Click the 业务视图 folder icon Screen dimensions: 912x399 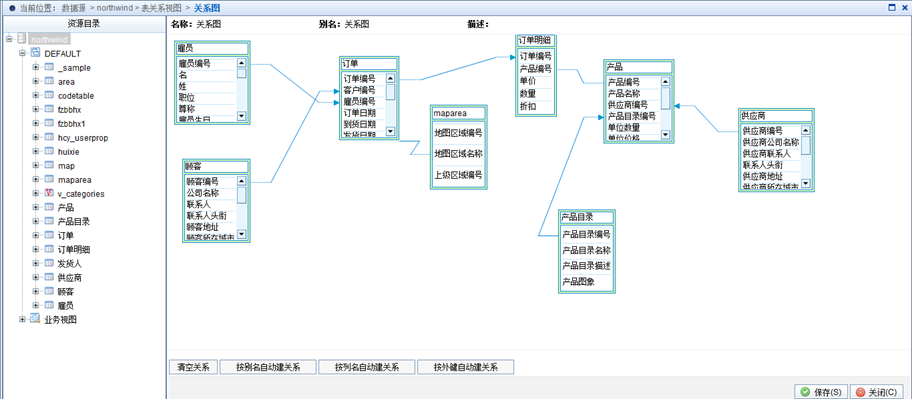pyautogui.click(x=35, y=319)
